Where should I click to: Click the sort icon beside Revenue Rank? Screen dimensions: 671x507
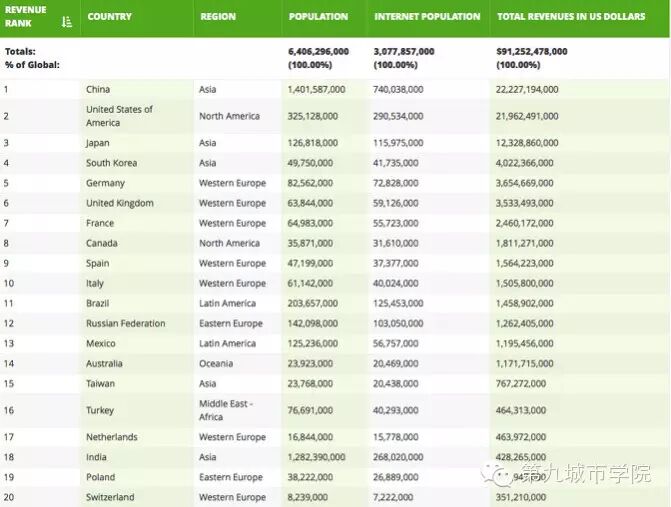[x=66, y=21]
